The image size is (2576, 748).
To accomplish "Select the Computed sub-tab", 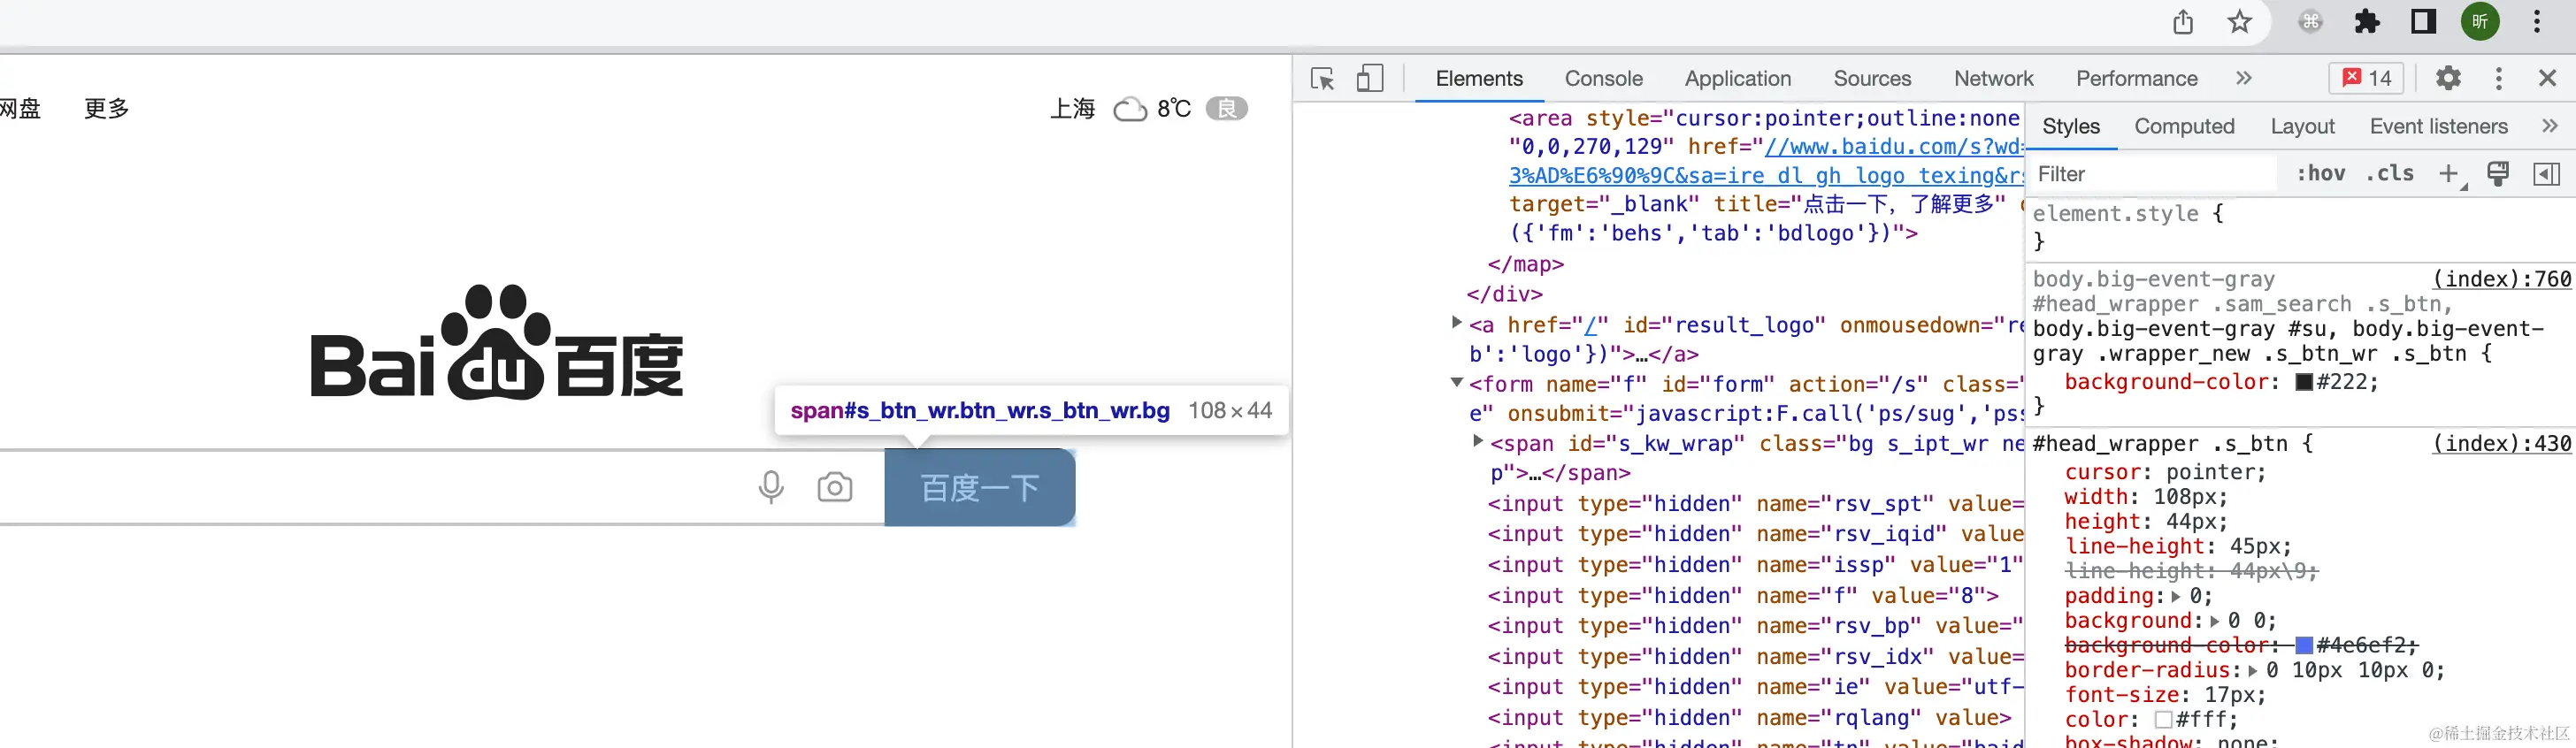I will pyautogui.click(x=2184, y=126).
